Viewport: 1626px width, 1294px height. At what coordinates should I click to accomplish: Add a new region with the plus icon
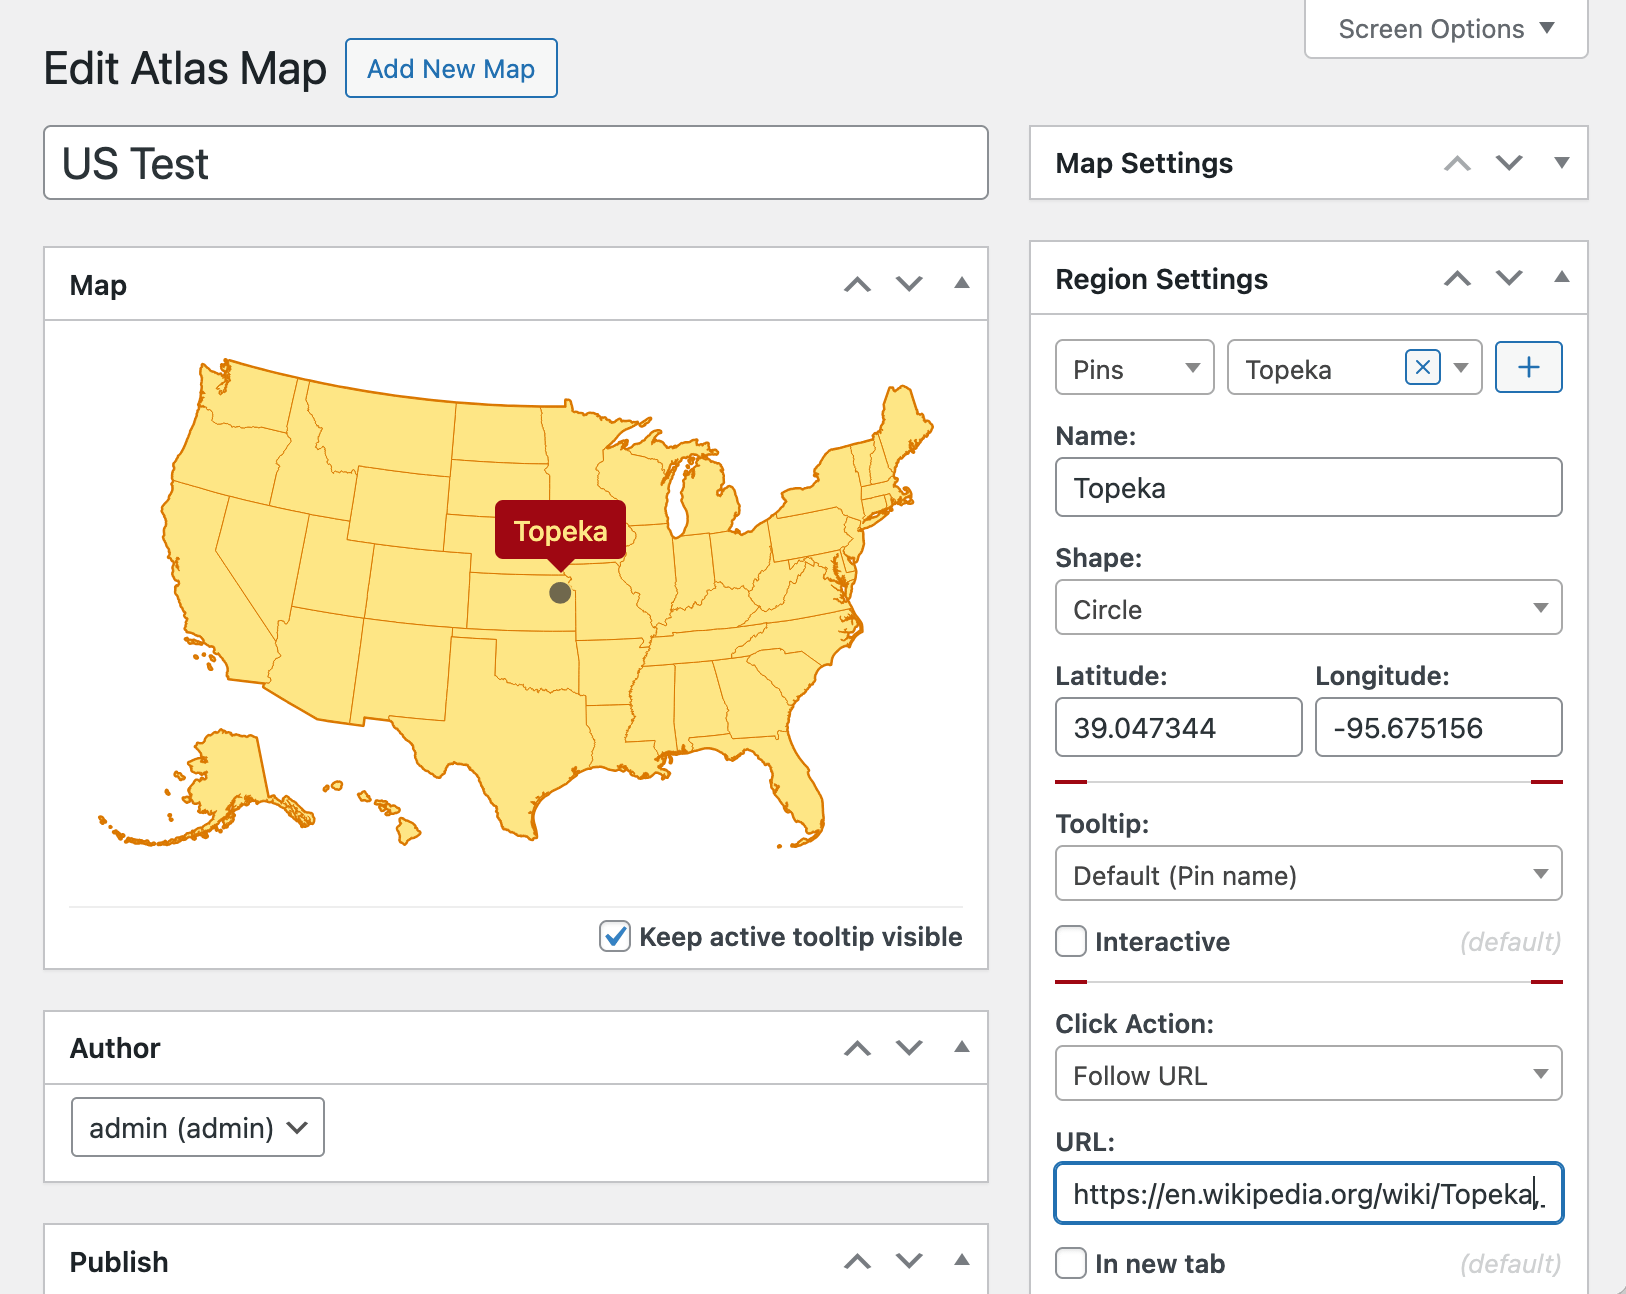1528,367
